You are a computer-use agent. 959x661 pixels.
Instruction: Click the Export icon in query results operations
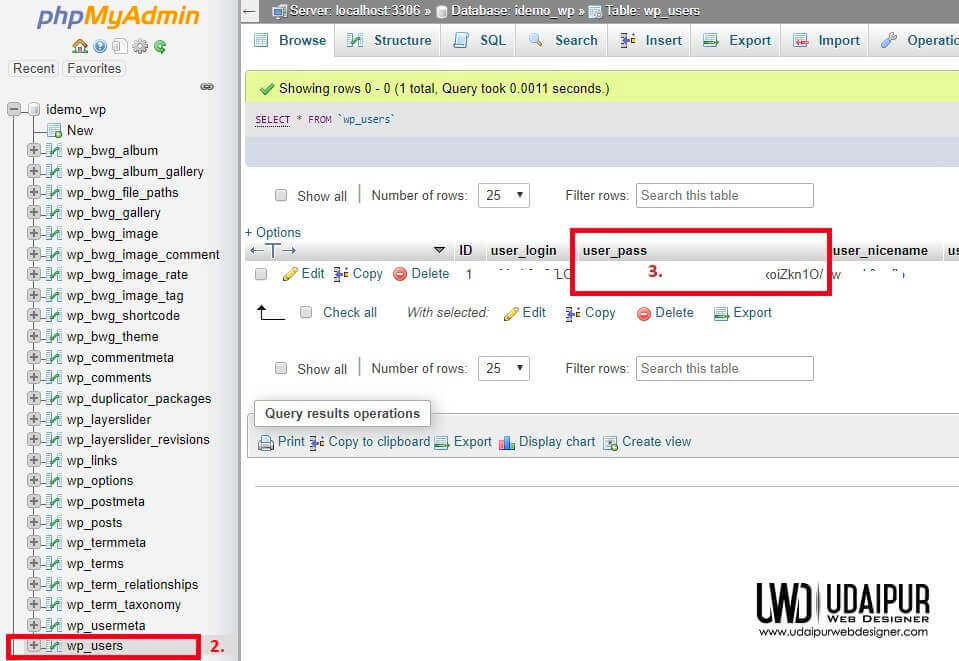pyautogui.click(x=442, y=442)
